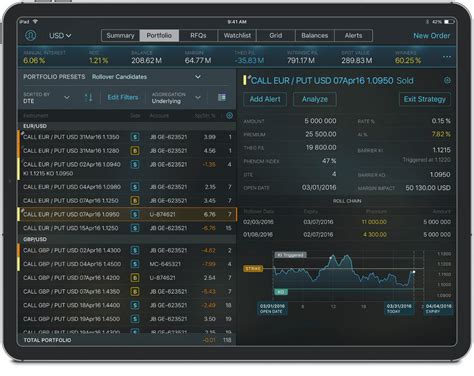Click the Winners 60.25% stat

(408, 57)
